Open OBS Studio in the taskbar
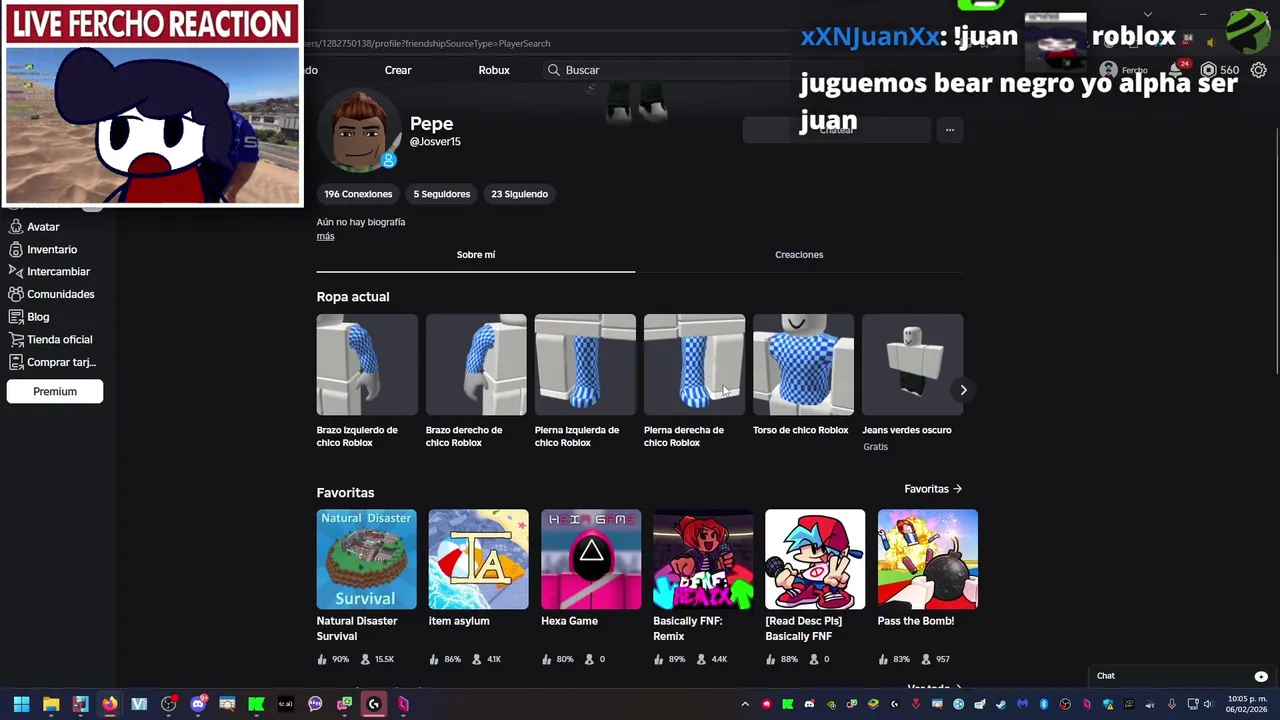This screenshot has width=1280, height=720. [168, 704]
